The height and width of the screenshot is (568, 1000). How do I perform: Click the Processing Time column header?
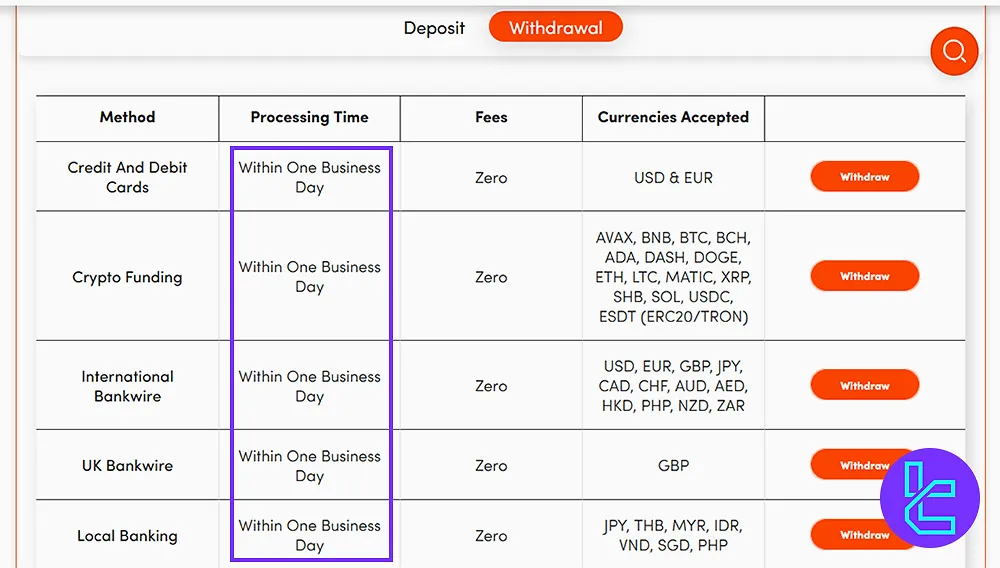pos(309,117)
